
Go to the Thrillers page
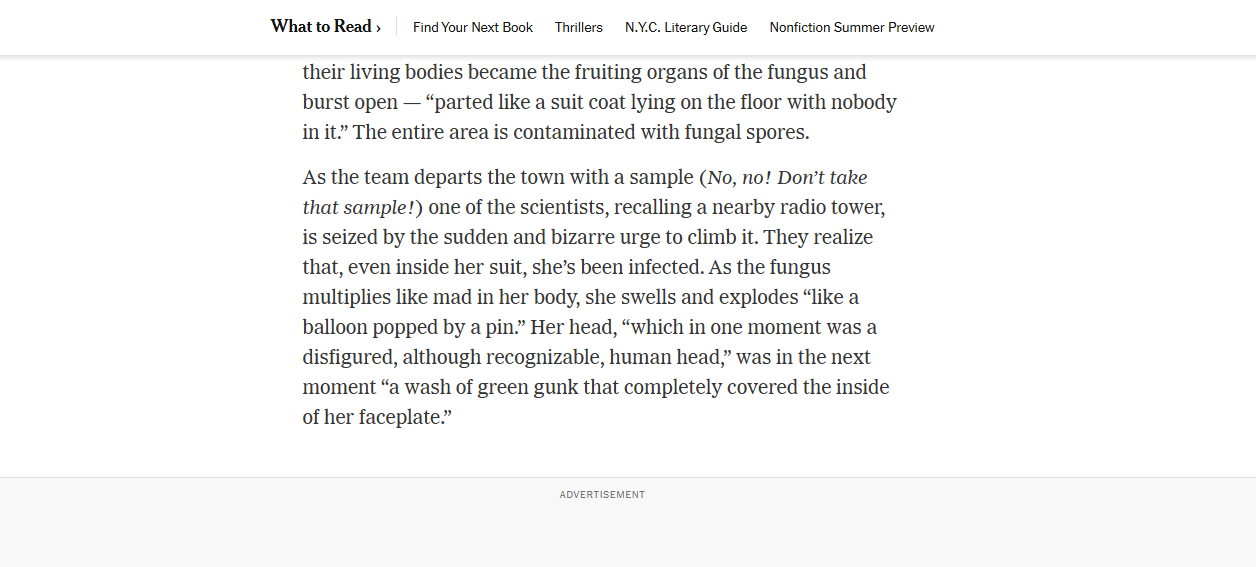click(579, 28)
